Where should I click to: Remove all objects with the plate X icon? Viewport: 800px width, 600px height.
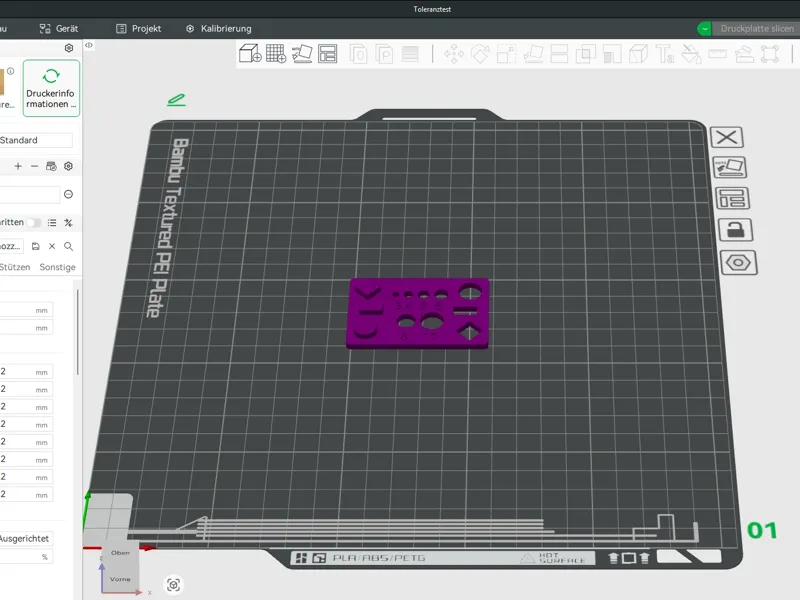pos(727,137)
